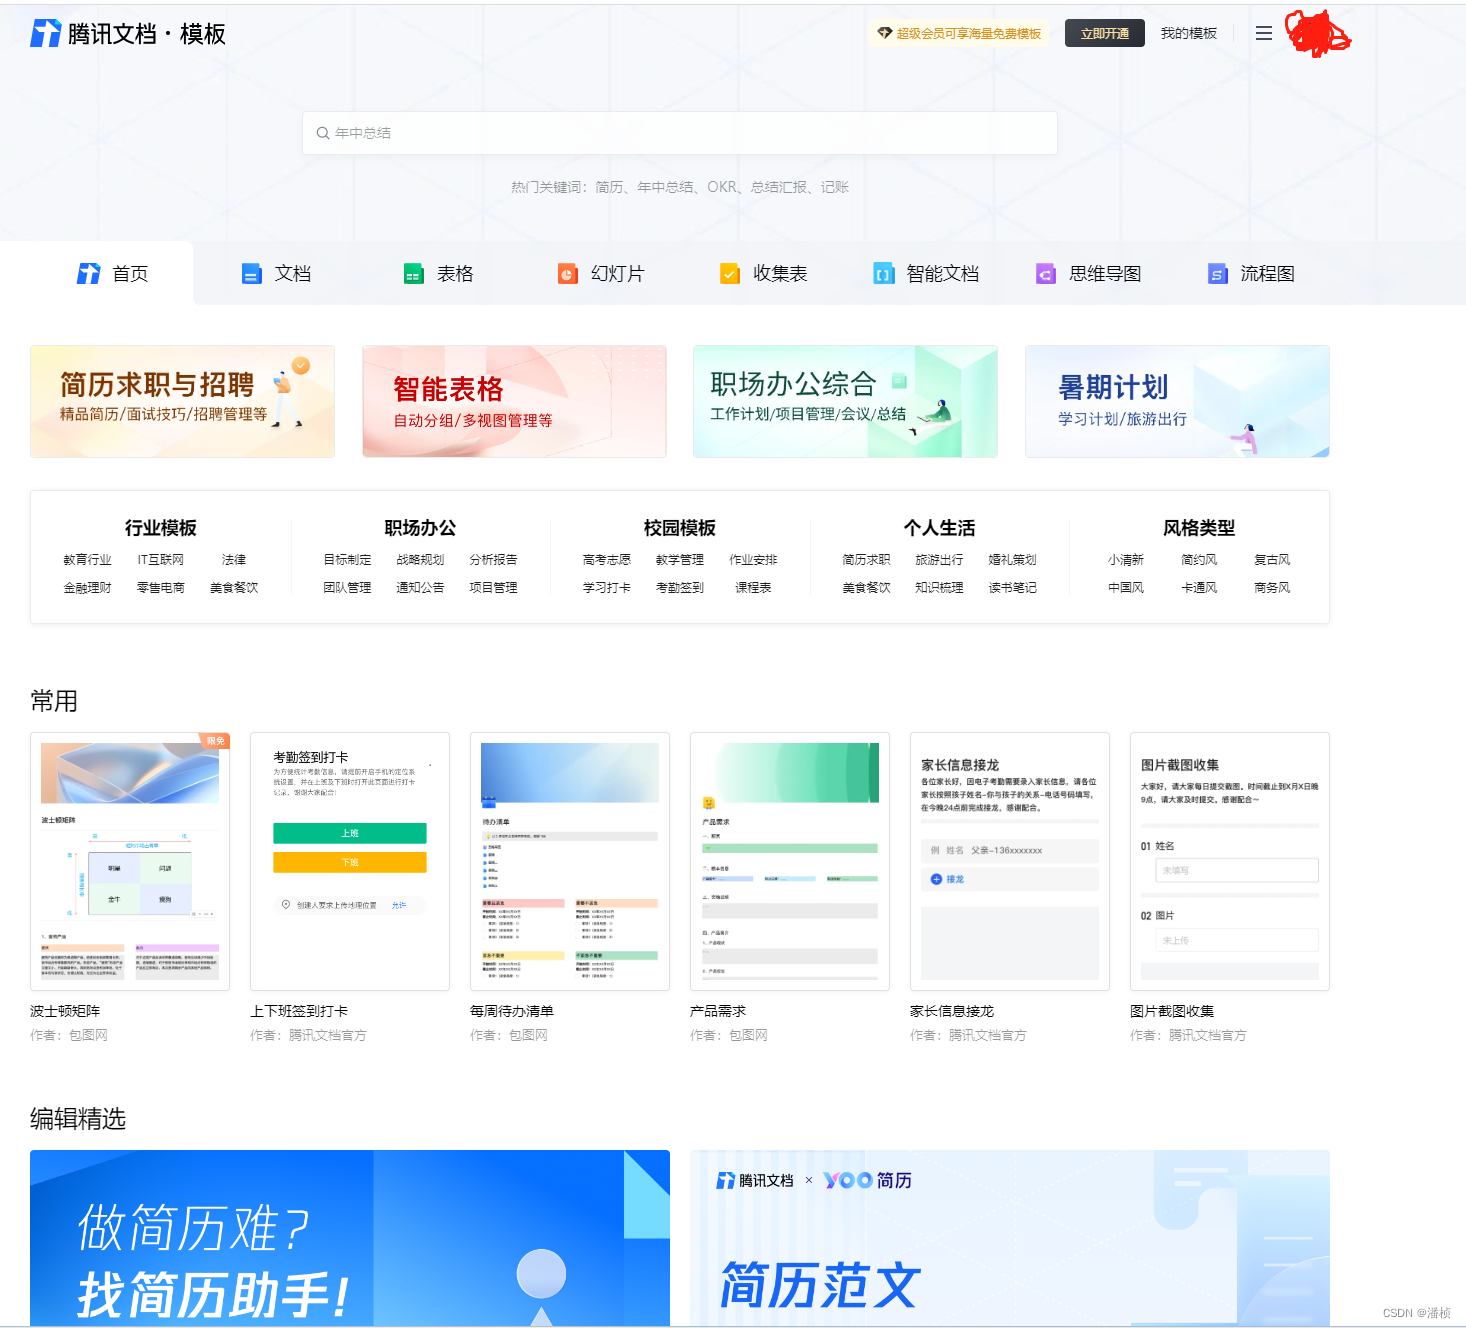The width and height of the screenshot is (1466, 1328).
Task: Select category 项目管理
Action: [494, 588]
